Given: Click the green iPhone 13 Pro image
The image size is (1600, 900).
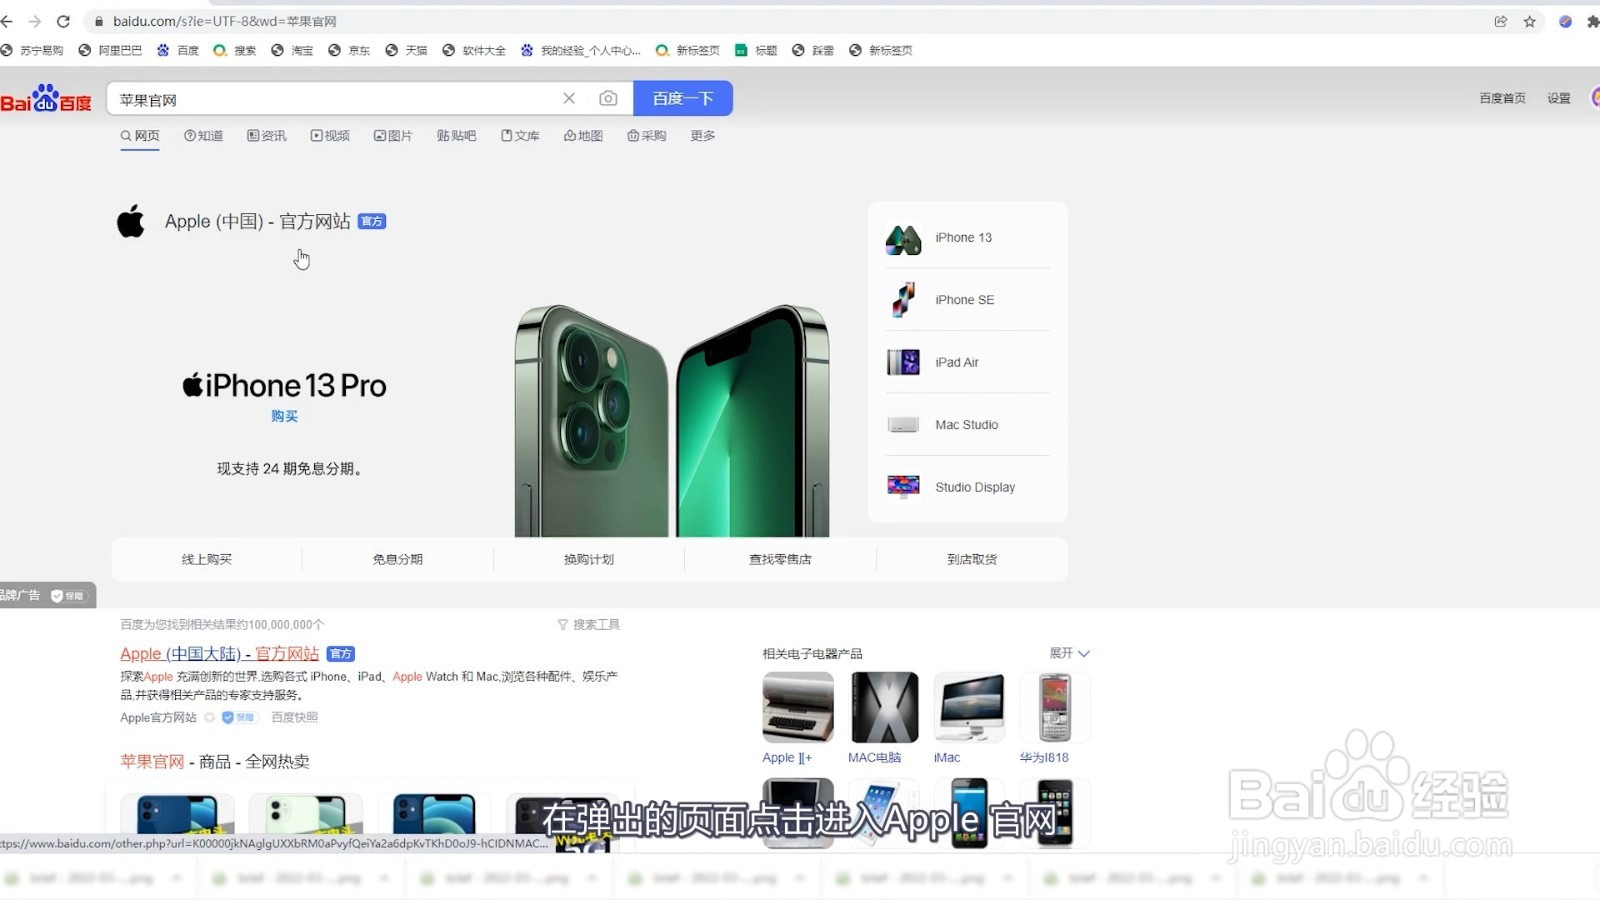Looking at the screenshot, I should tap(671, 421).
